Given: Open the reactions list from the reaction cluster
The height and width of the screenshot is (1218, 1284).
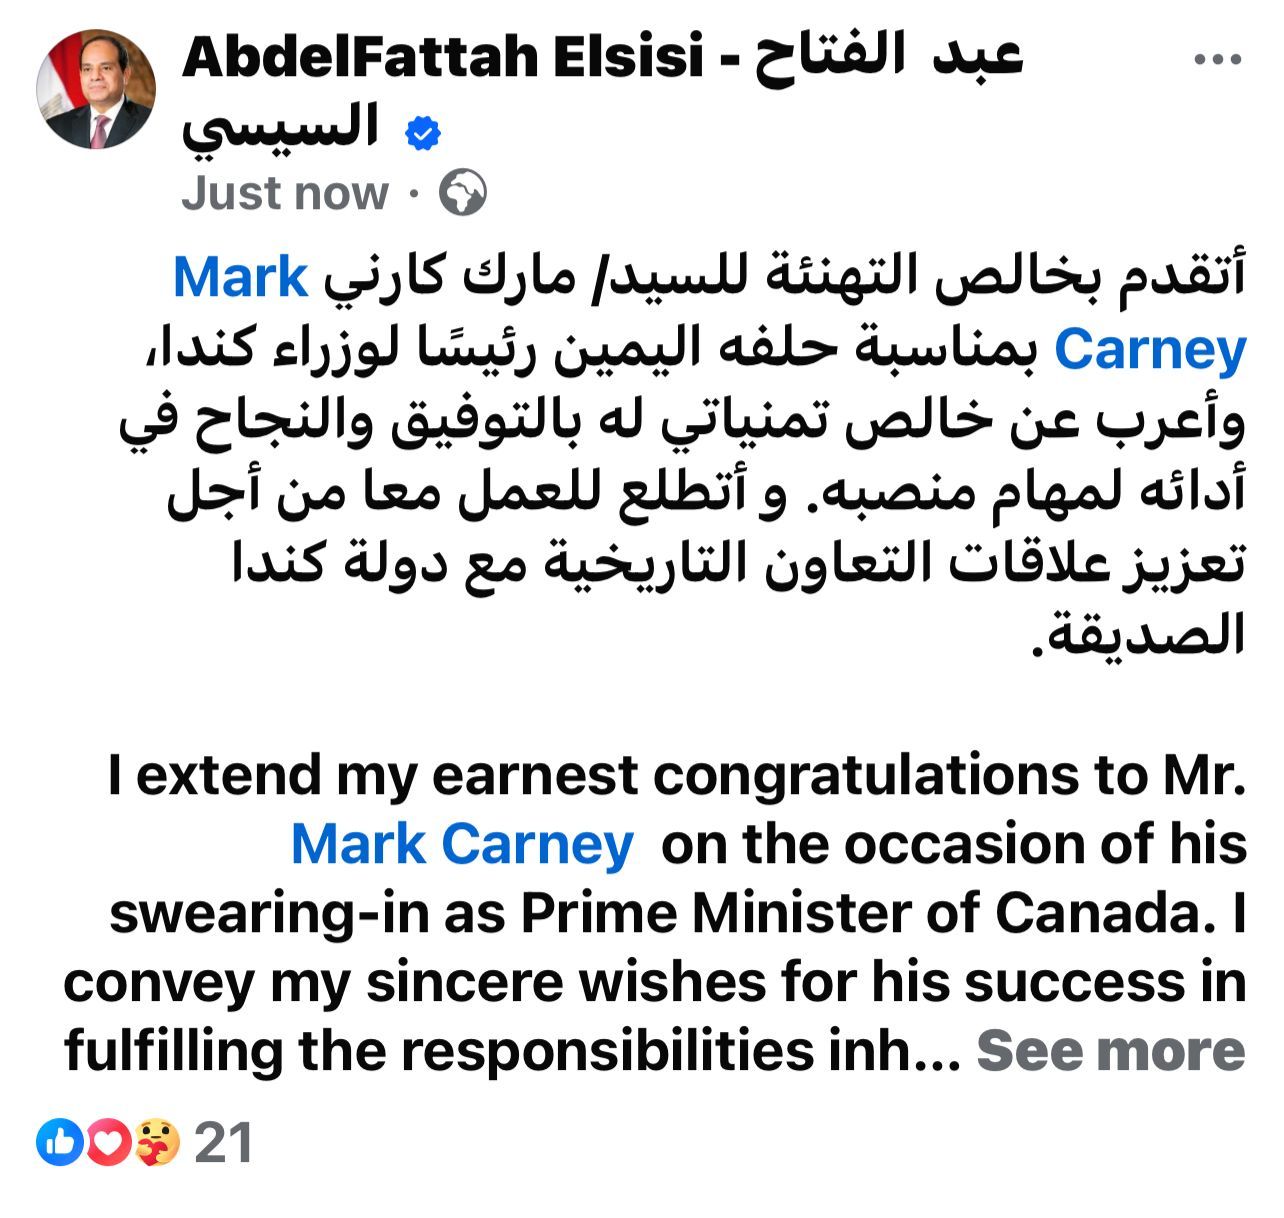Looking at the screenshot, I should (107, 1139).
